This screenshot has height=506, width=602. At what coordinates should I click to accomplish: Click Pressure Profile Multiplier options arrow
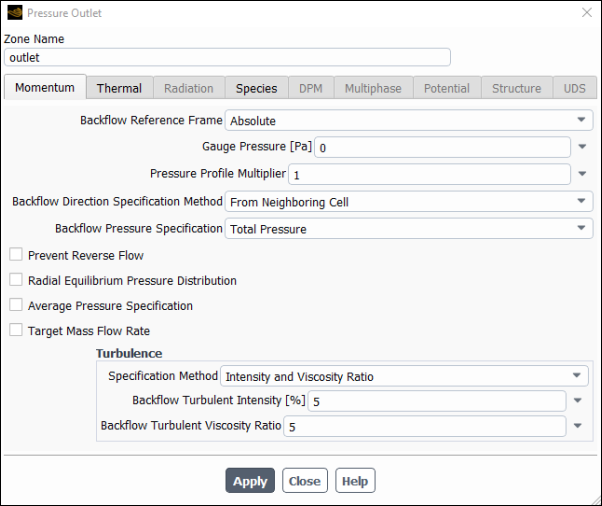click(583, 174)
